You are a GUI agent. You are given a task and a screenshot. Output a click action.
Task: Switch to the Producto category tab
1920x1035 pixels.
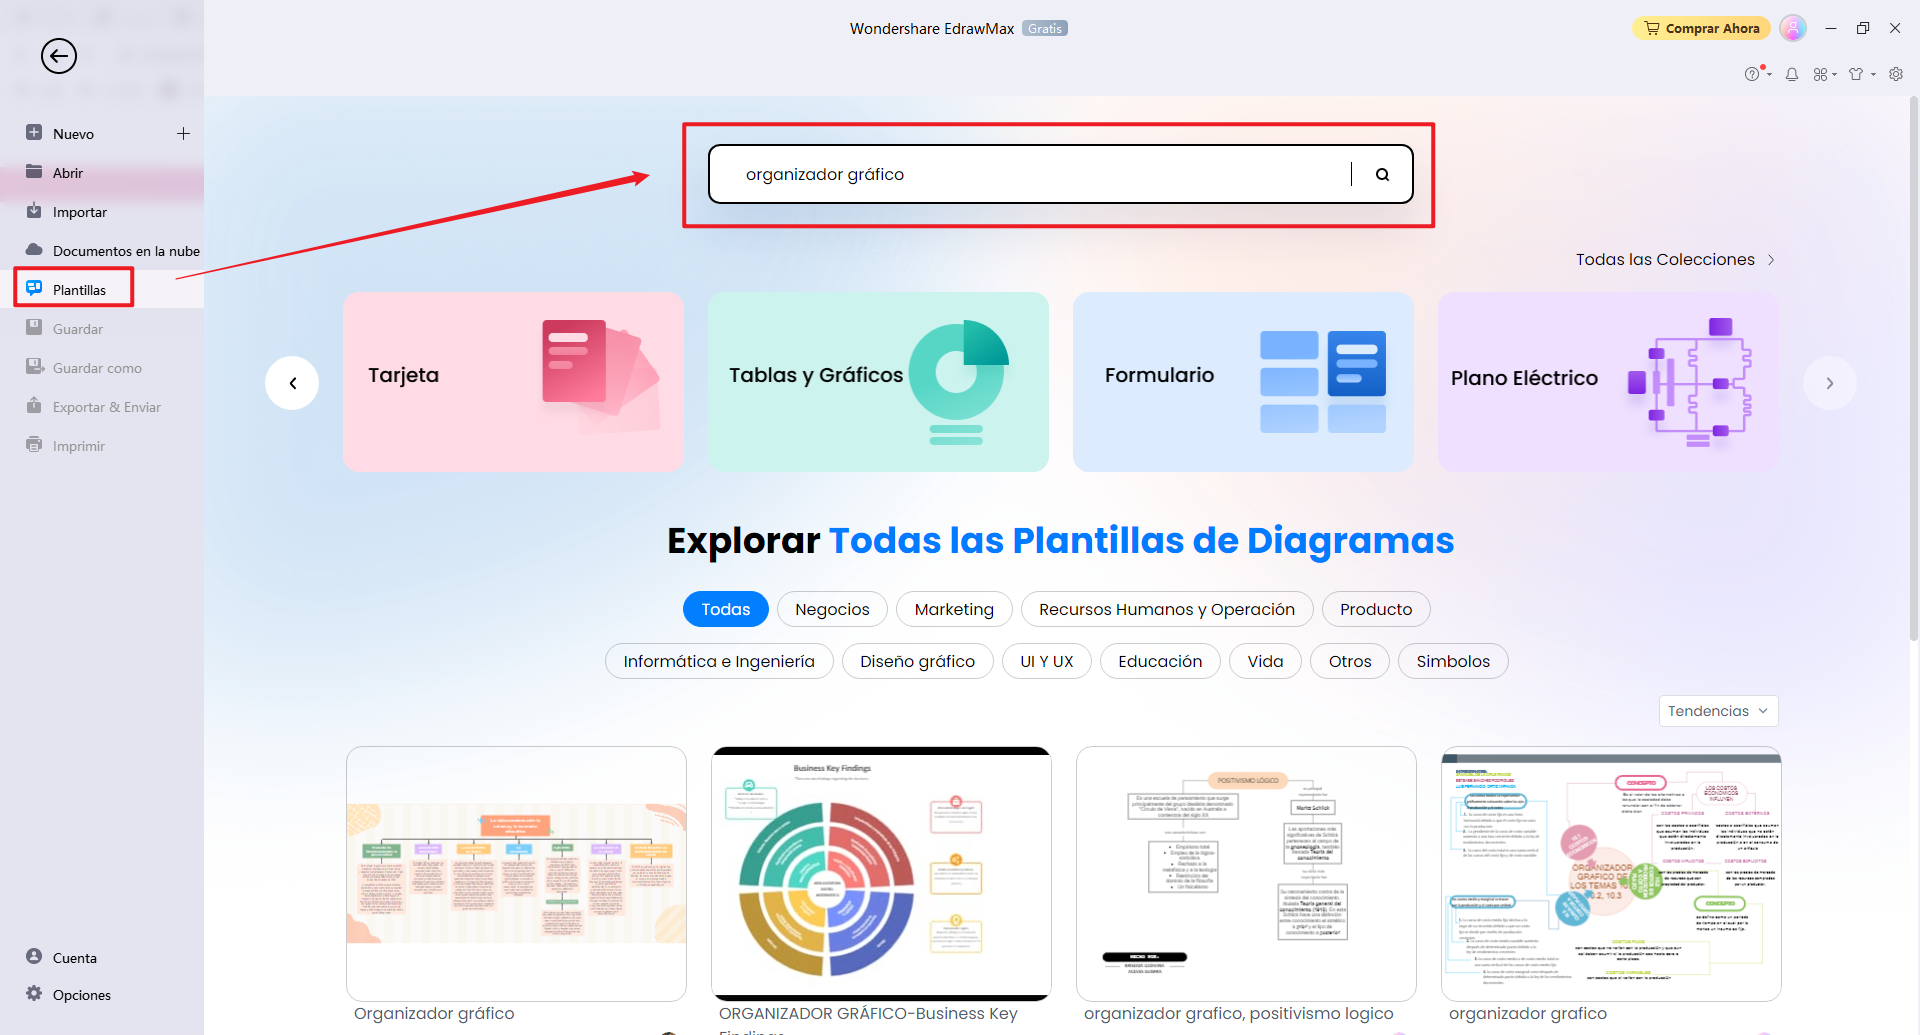(x=1376, y=609)
